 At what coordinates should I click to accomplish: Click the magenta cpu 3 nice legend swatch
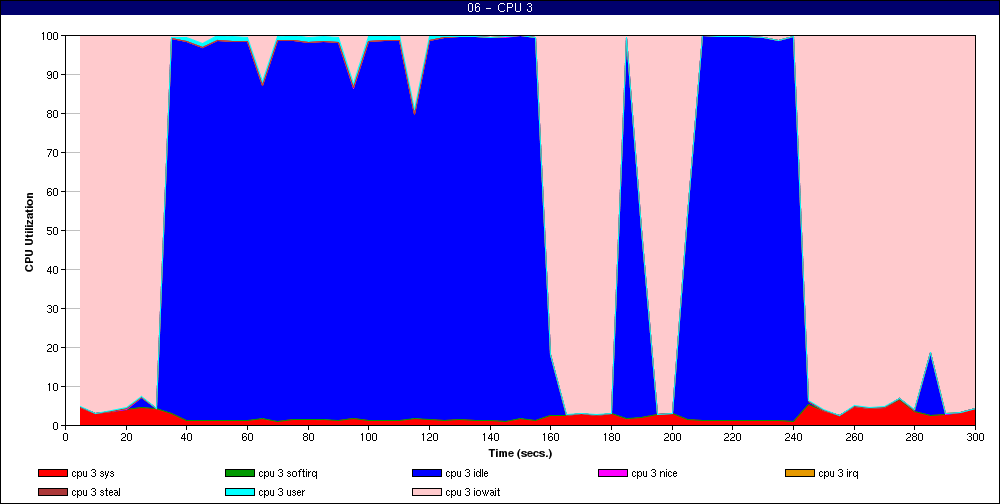pos(612,473)
